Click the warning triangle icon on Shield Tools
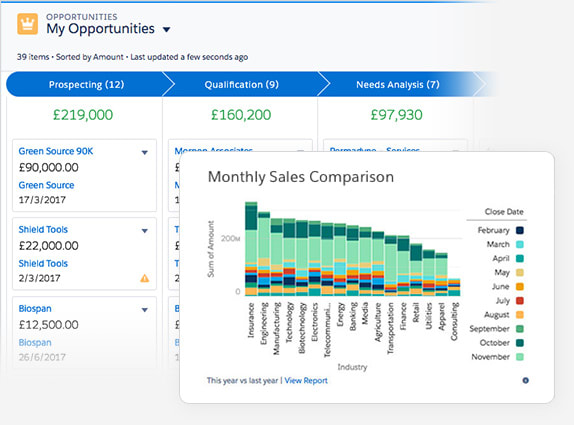The width and height of the screenshot is (574, 425). (145, 278)
